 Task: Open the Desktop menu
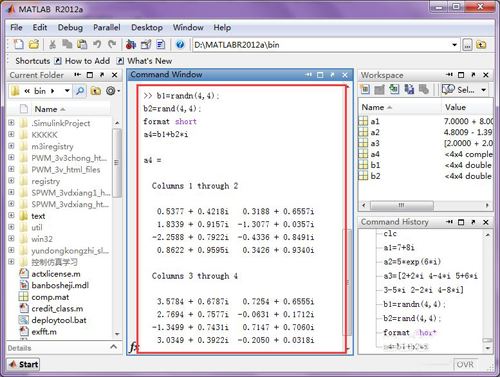(x=147, y=27)
